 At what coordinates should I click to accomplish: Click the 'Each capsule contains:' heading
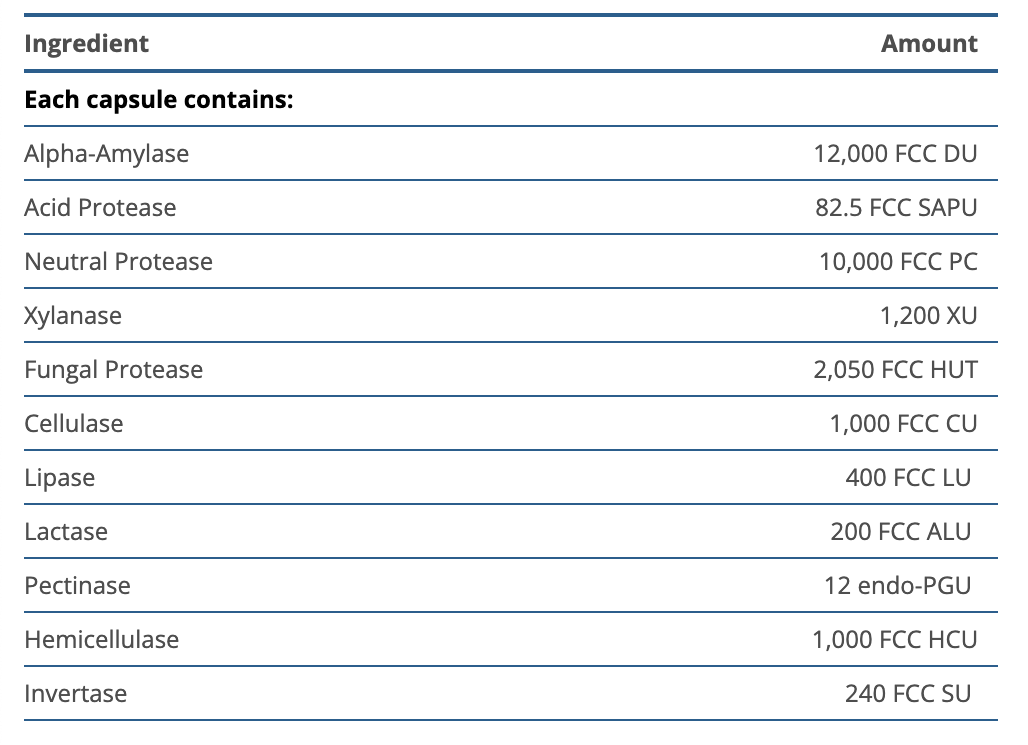[158, 100]
